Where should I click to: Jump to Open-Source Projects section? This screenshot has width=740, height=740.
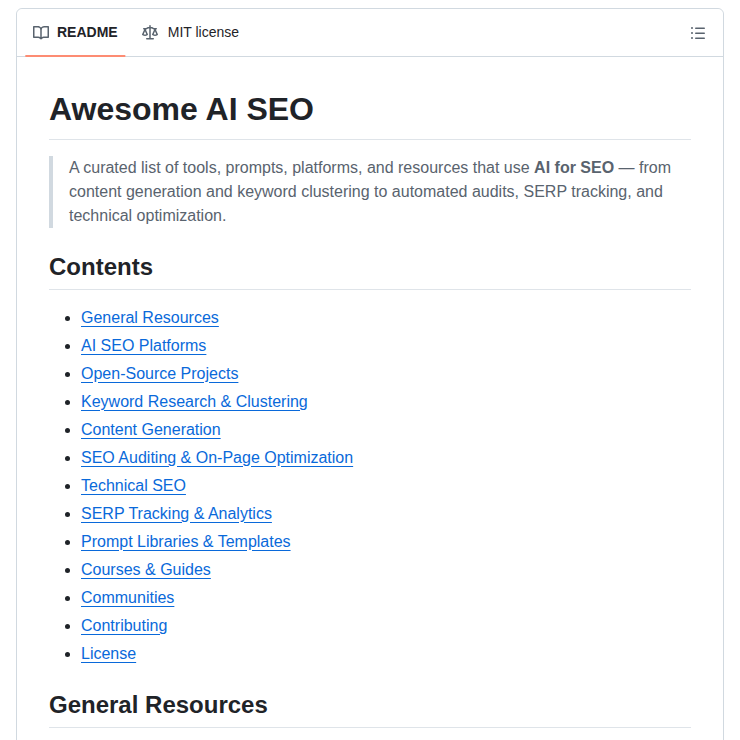[x=160, y=373]
